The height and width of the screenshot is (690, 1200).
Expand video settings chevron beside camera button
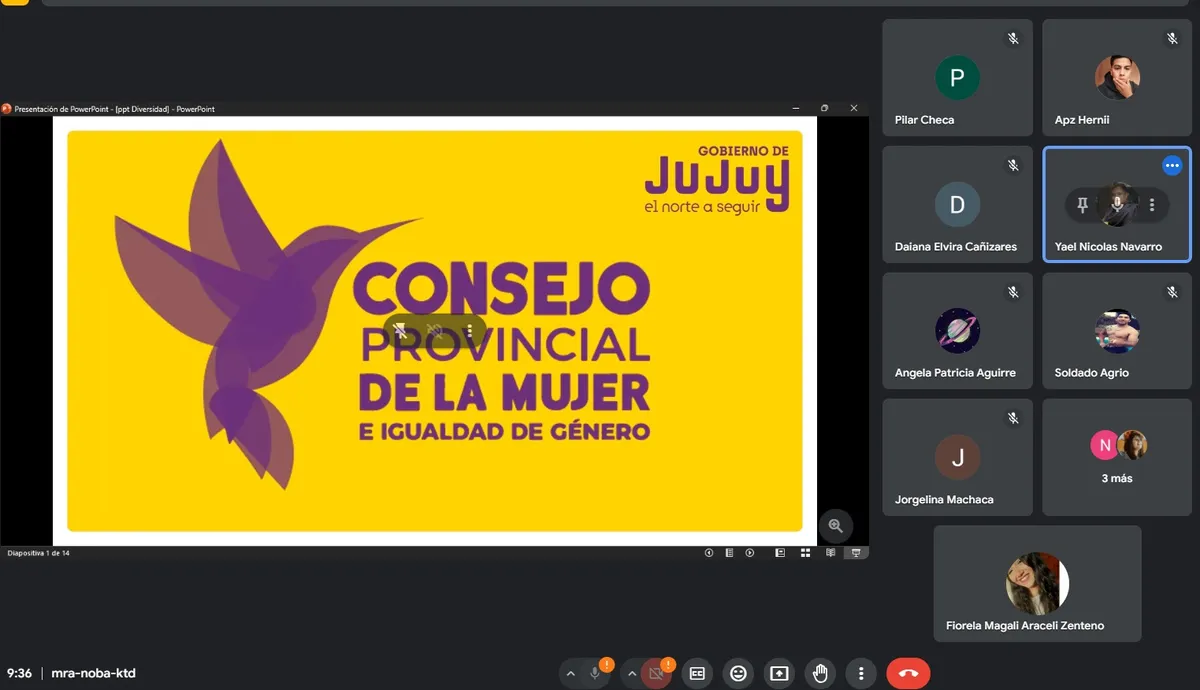631,673
